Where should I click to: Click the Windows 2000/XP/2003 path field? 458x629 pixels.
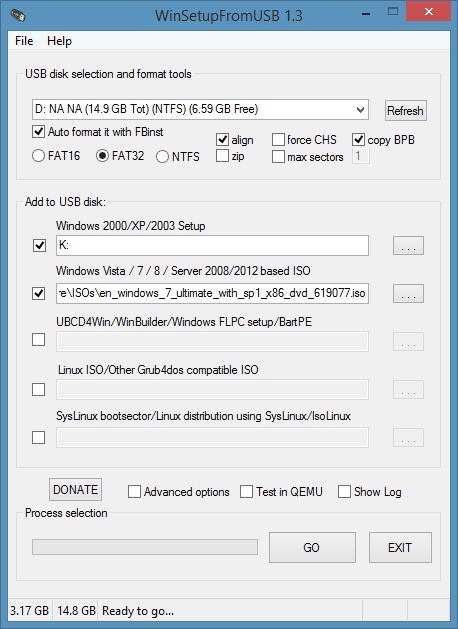(212, 245)
